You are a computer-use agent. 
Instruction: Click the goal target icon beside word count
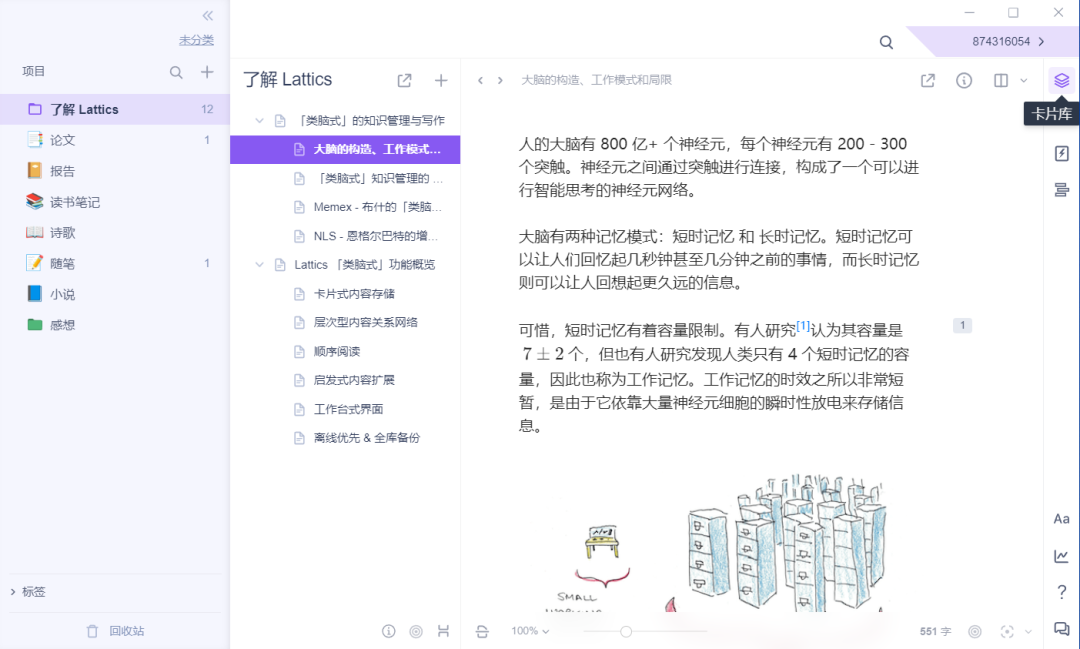(975, 631)
